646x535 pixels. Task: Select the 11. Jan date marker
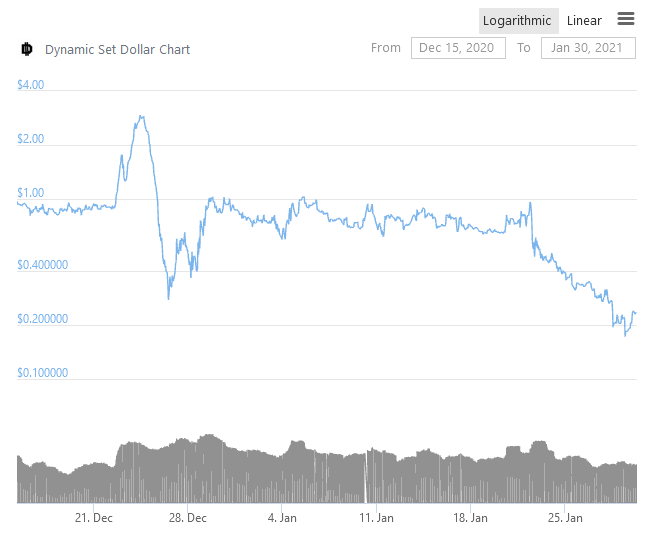click(377, 518)
